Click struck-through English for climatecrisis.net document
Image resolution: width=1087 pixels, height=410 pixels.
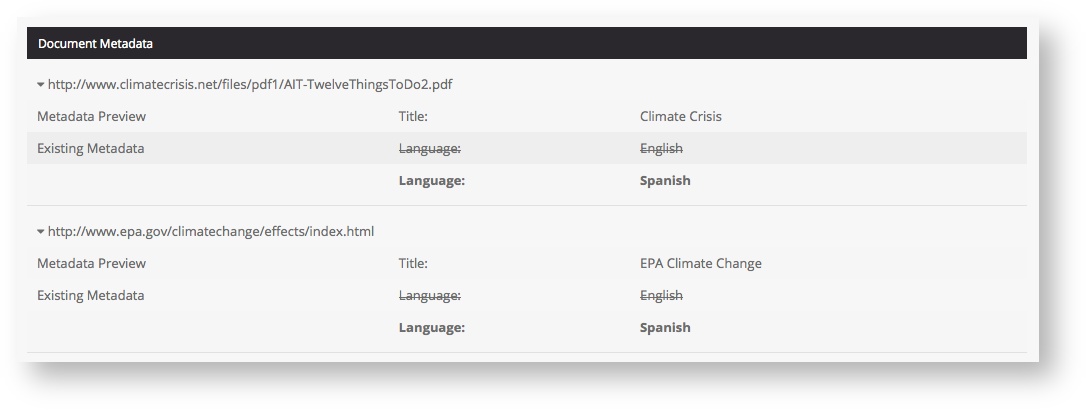pos(661,149)
